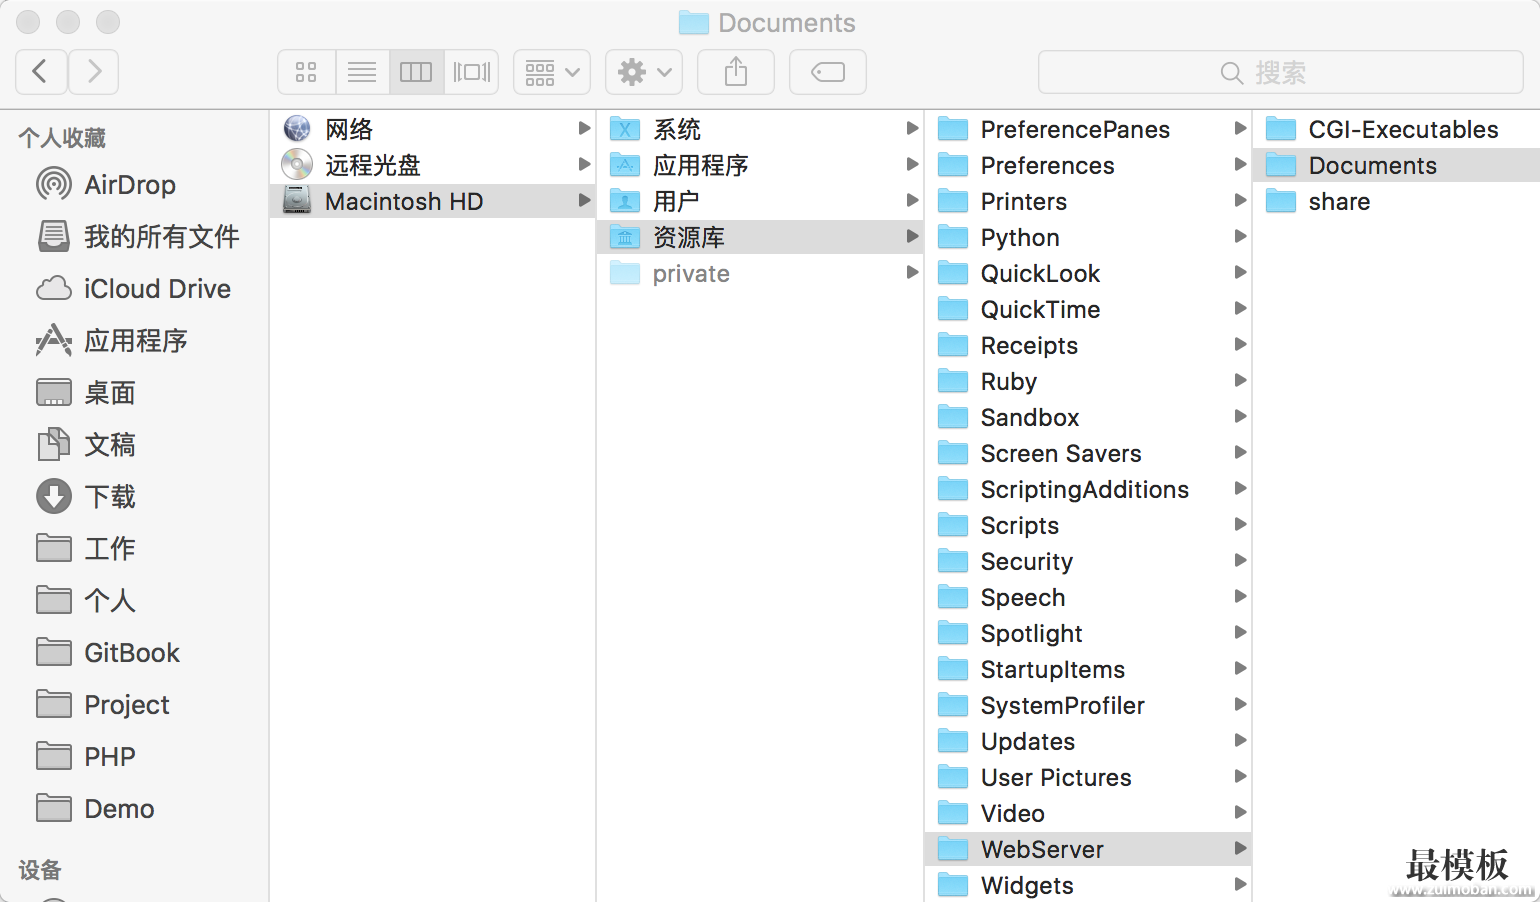This screenshot has height=902, width=1540.
Task: Select the ScriptingAdditions folder
Action: click(x=1089, y=489)
